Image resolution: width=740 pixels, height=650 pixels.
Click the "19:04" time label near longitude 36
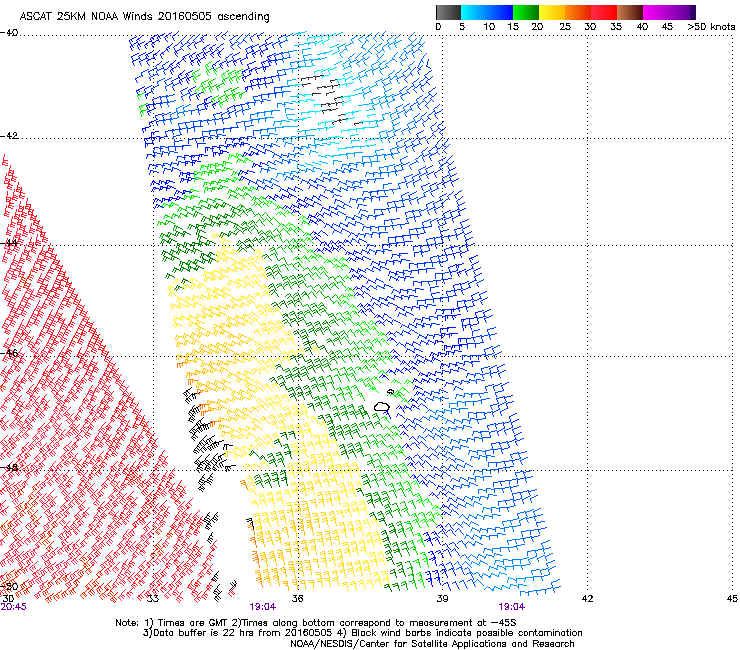(x=263, y=607)
